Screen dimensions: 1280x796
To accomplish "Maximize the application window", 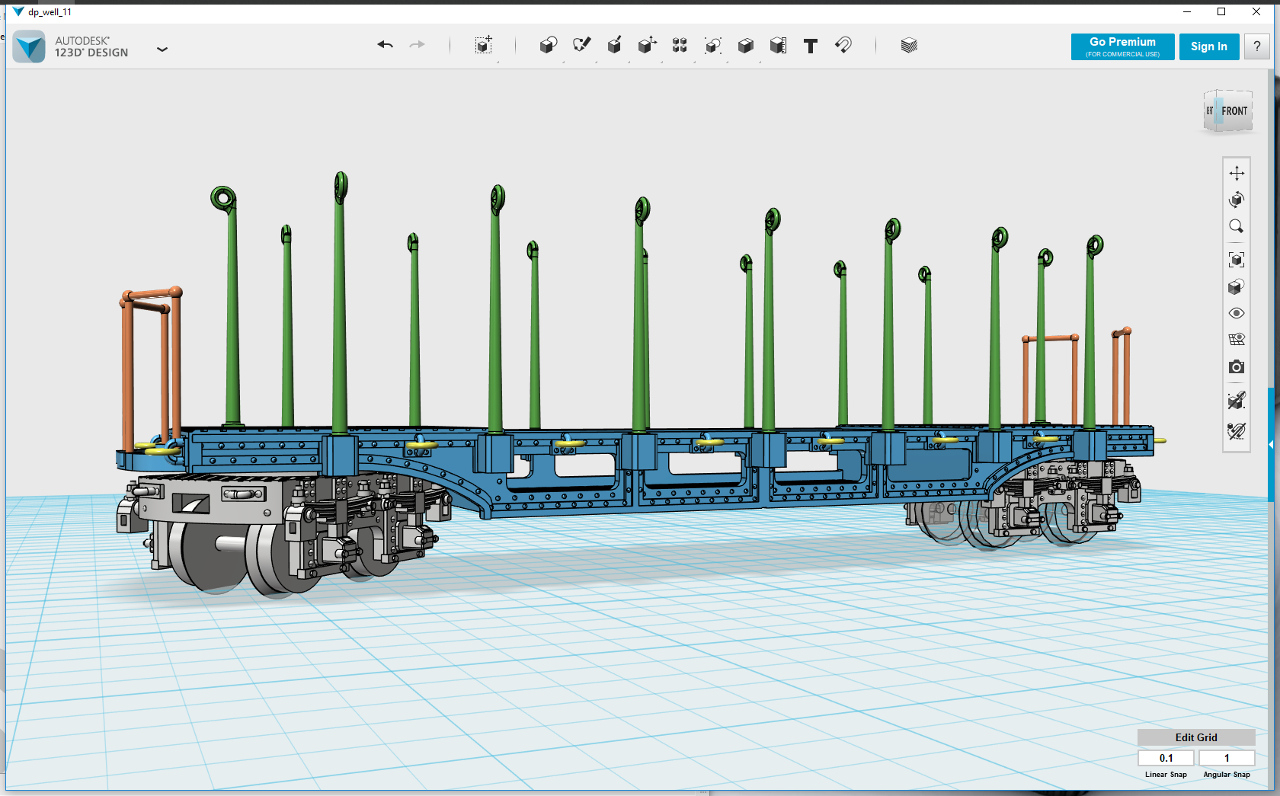I will pos(1221,11).
